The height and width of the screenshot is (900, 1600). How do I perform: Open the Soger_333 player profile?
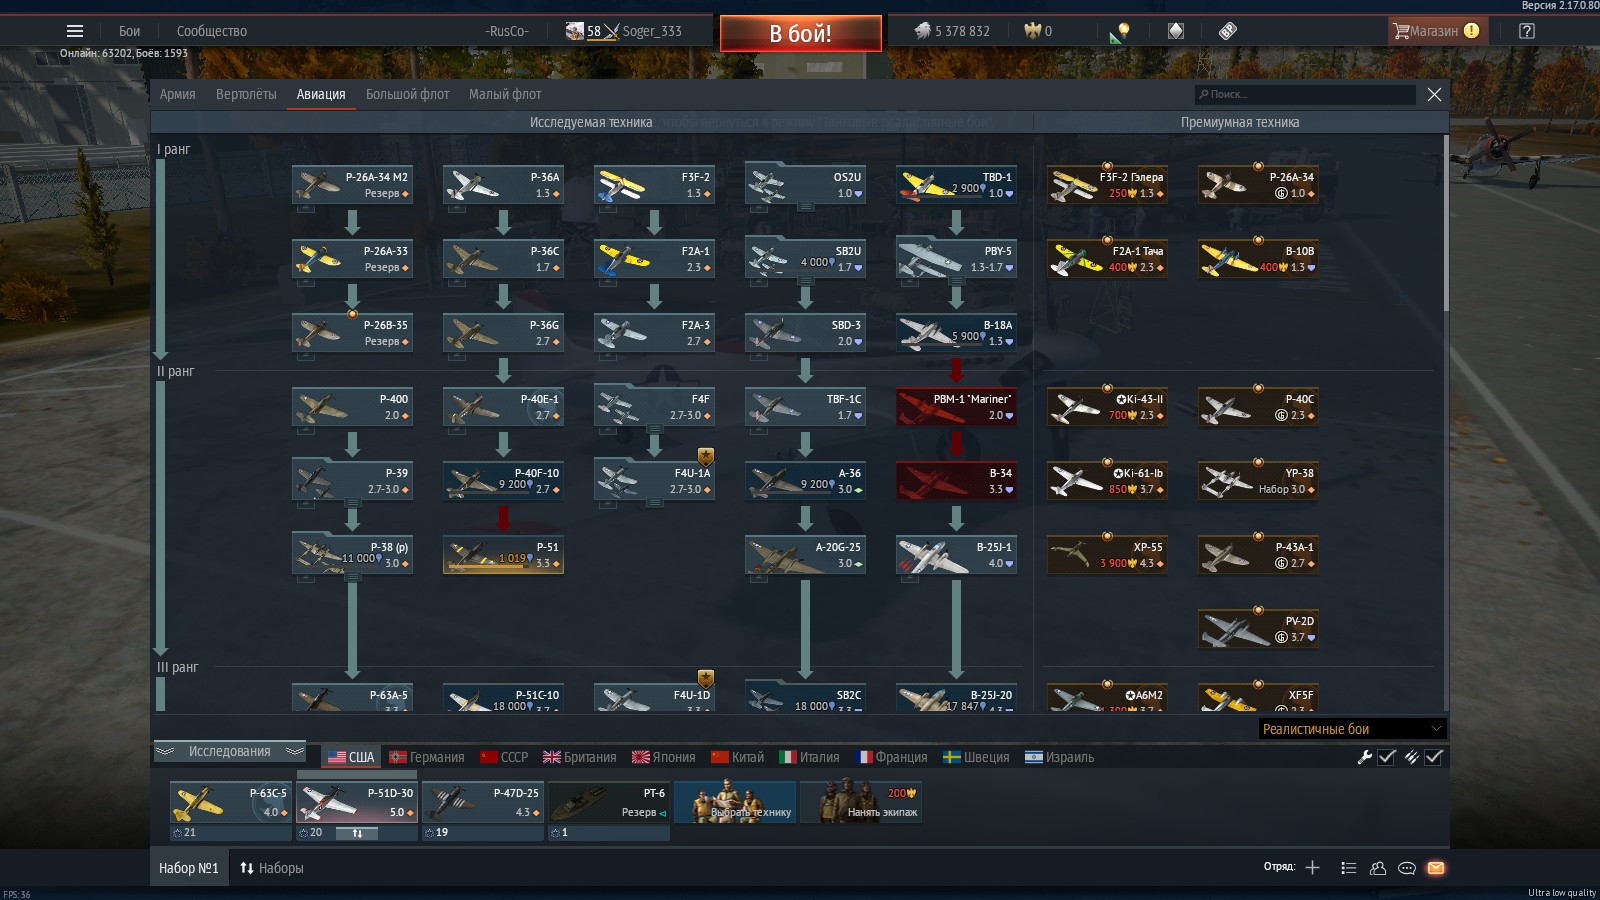(623, 31)
